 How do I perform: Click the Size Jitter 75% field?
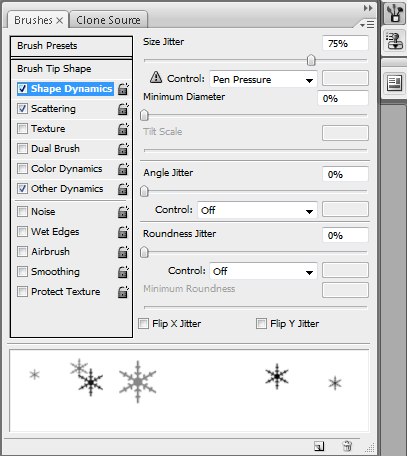(x=346, y=43)
